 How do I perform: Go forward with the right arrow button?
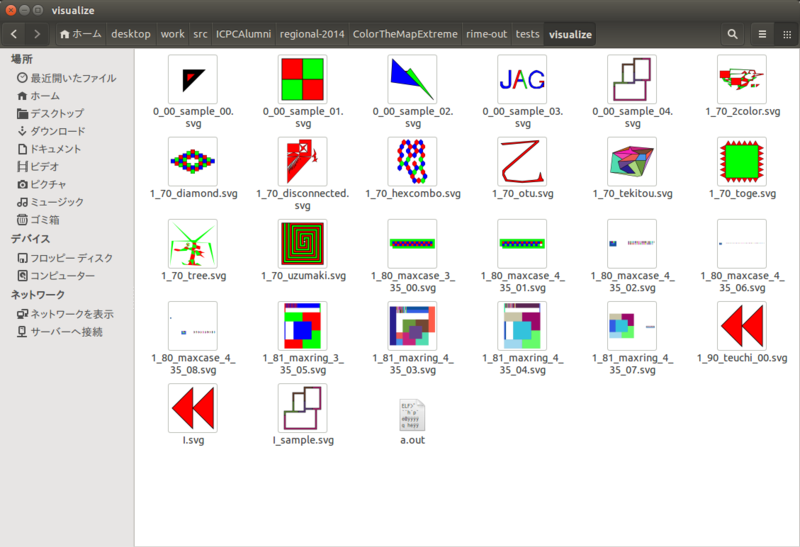pyautogui.click(x=37, y=34)
